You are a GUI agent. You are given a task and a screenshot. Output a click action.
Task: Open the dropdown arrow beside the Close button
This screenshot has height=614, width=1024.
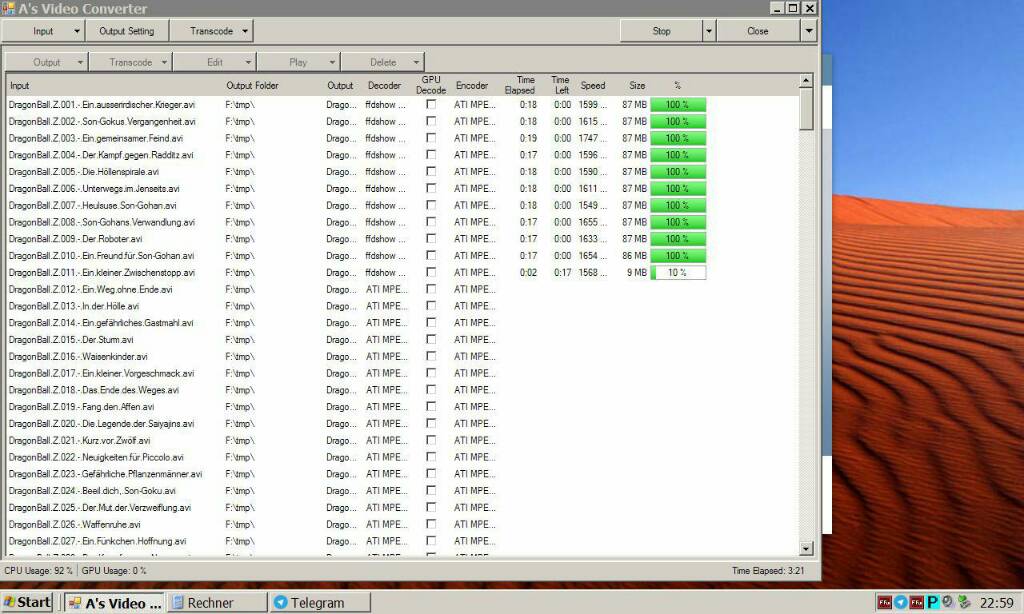pos(808,31)
